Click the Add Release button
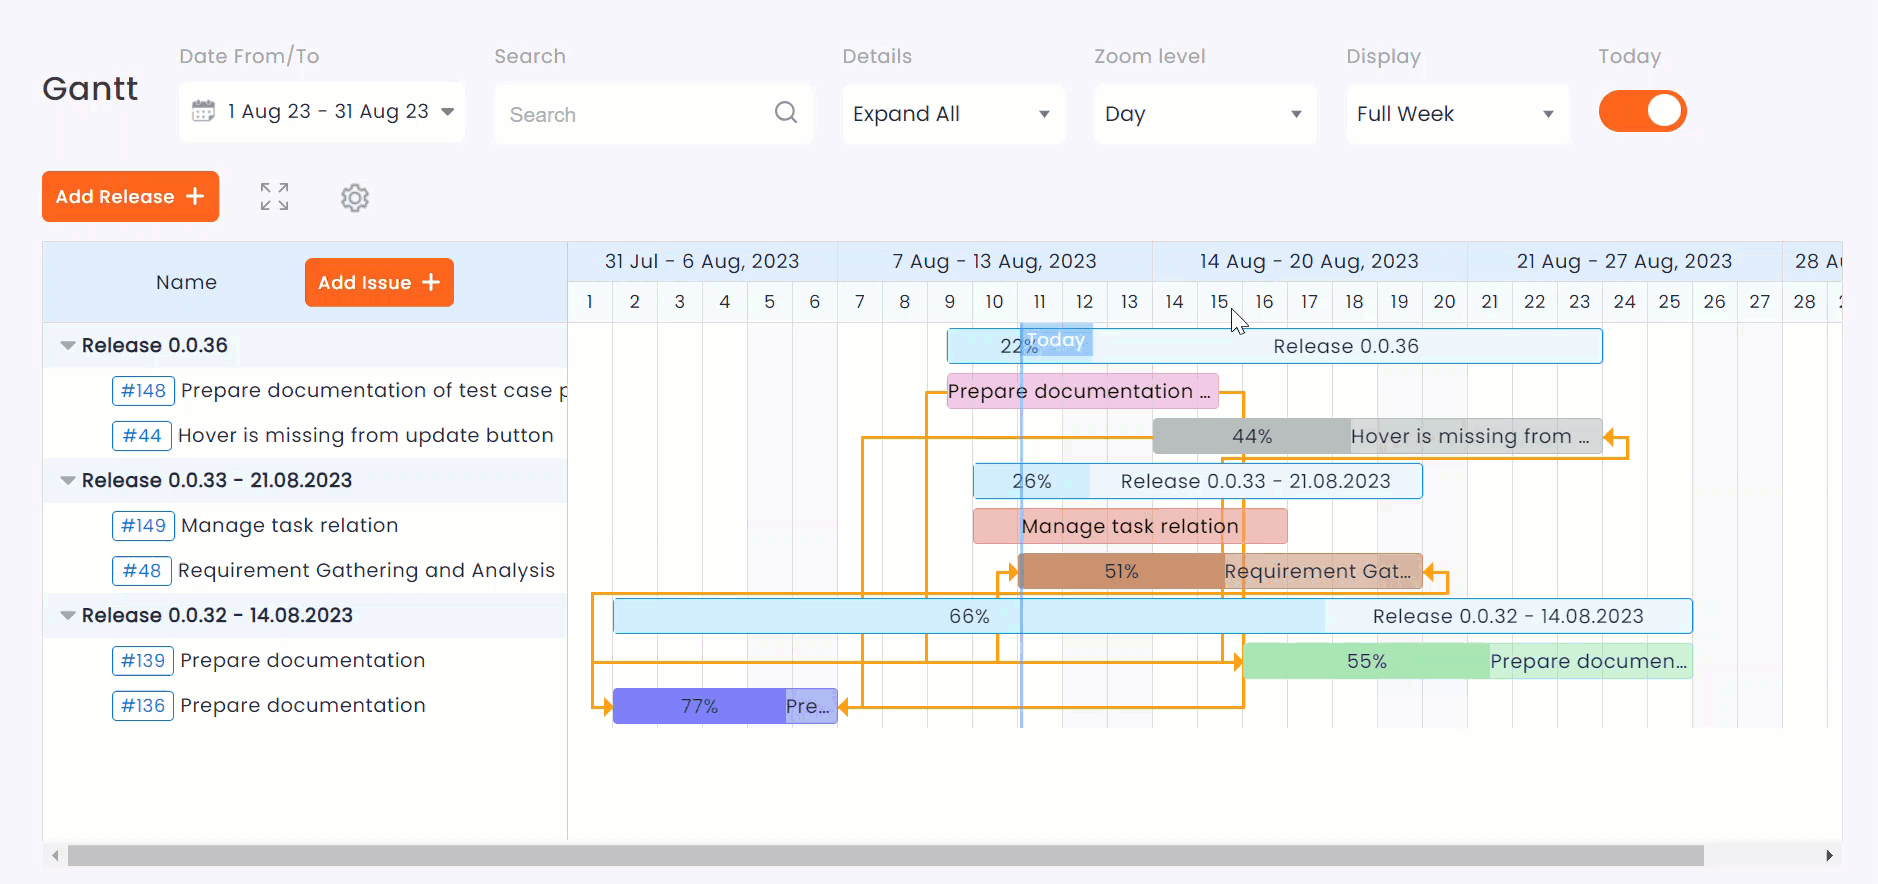The image size is (1878, 884). coord(130,197)
